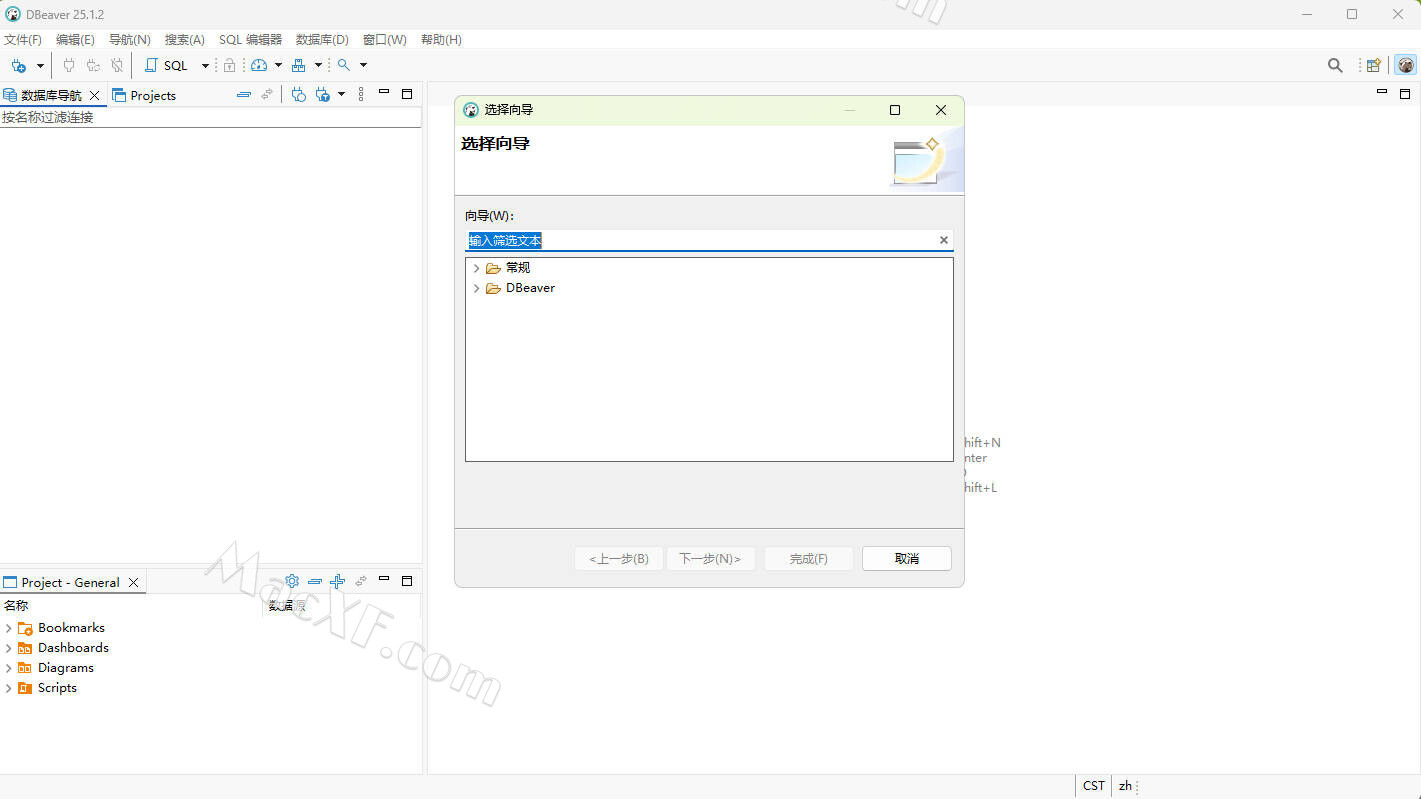Open the navigator view three-dot menu
Screen dimensions: 1421x799
[x=361, y=94]
